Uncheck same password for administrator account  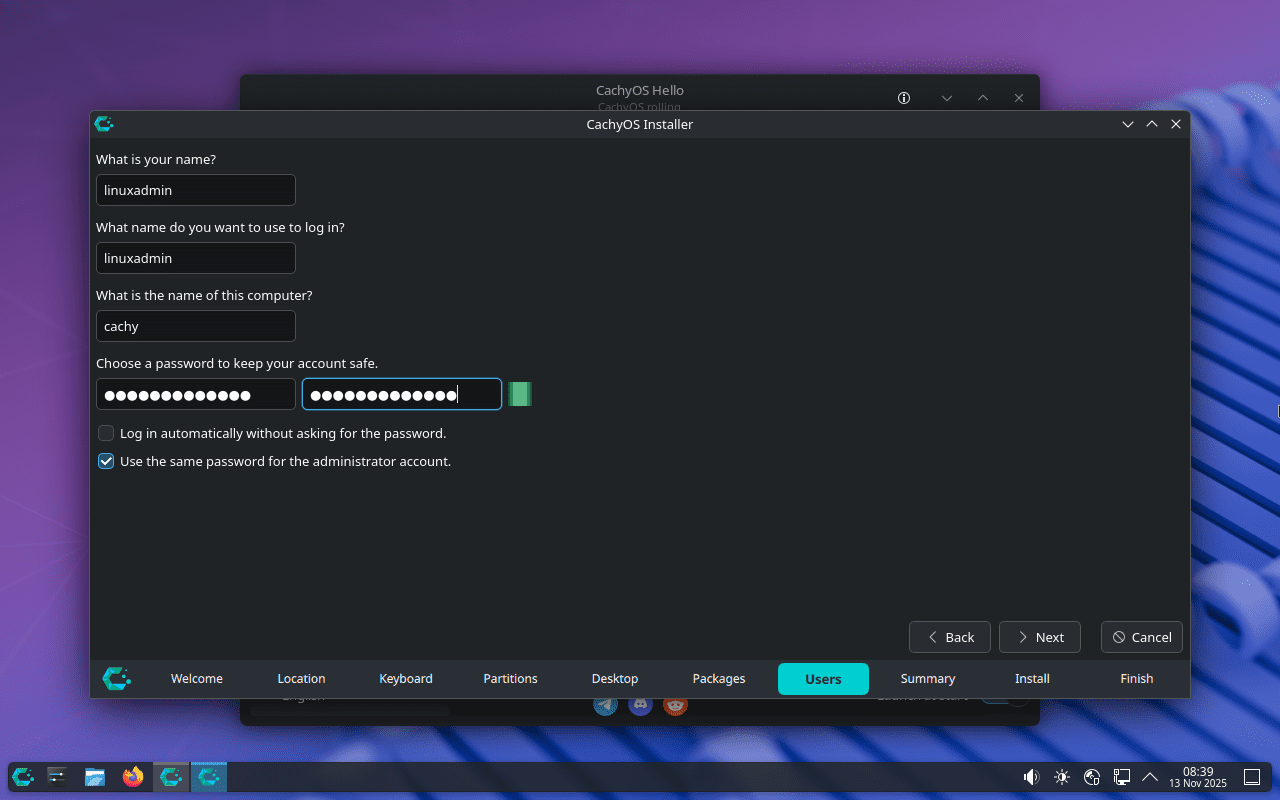click(x=106, y=461)
